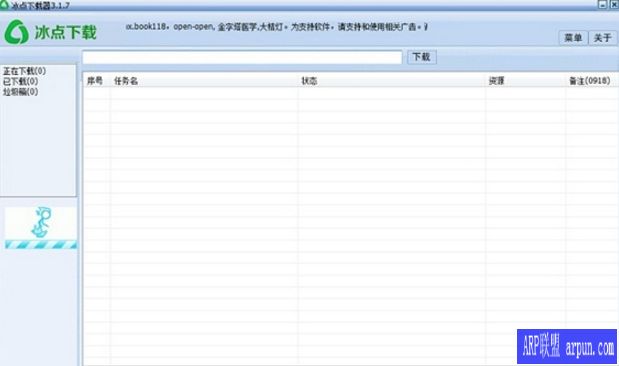Click the blue animated mascot thumbnail

(x=41, y=223)
